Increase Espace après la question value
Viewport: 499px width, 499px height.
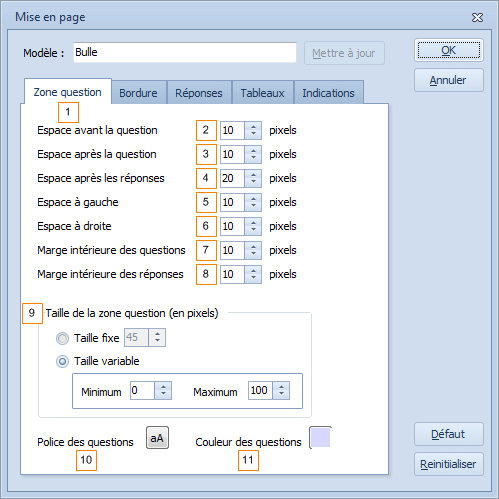pos(253,150)
